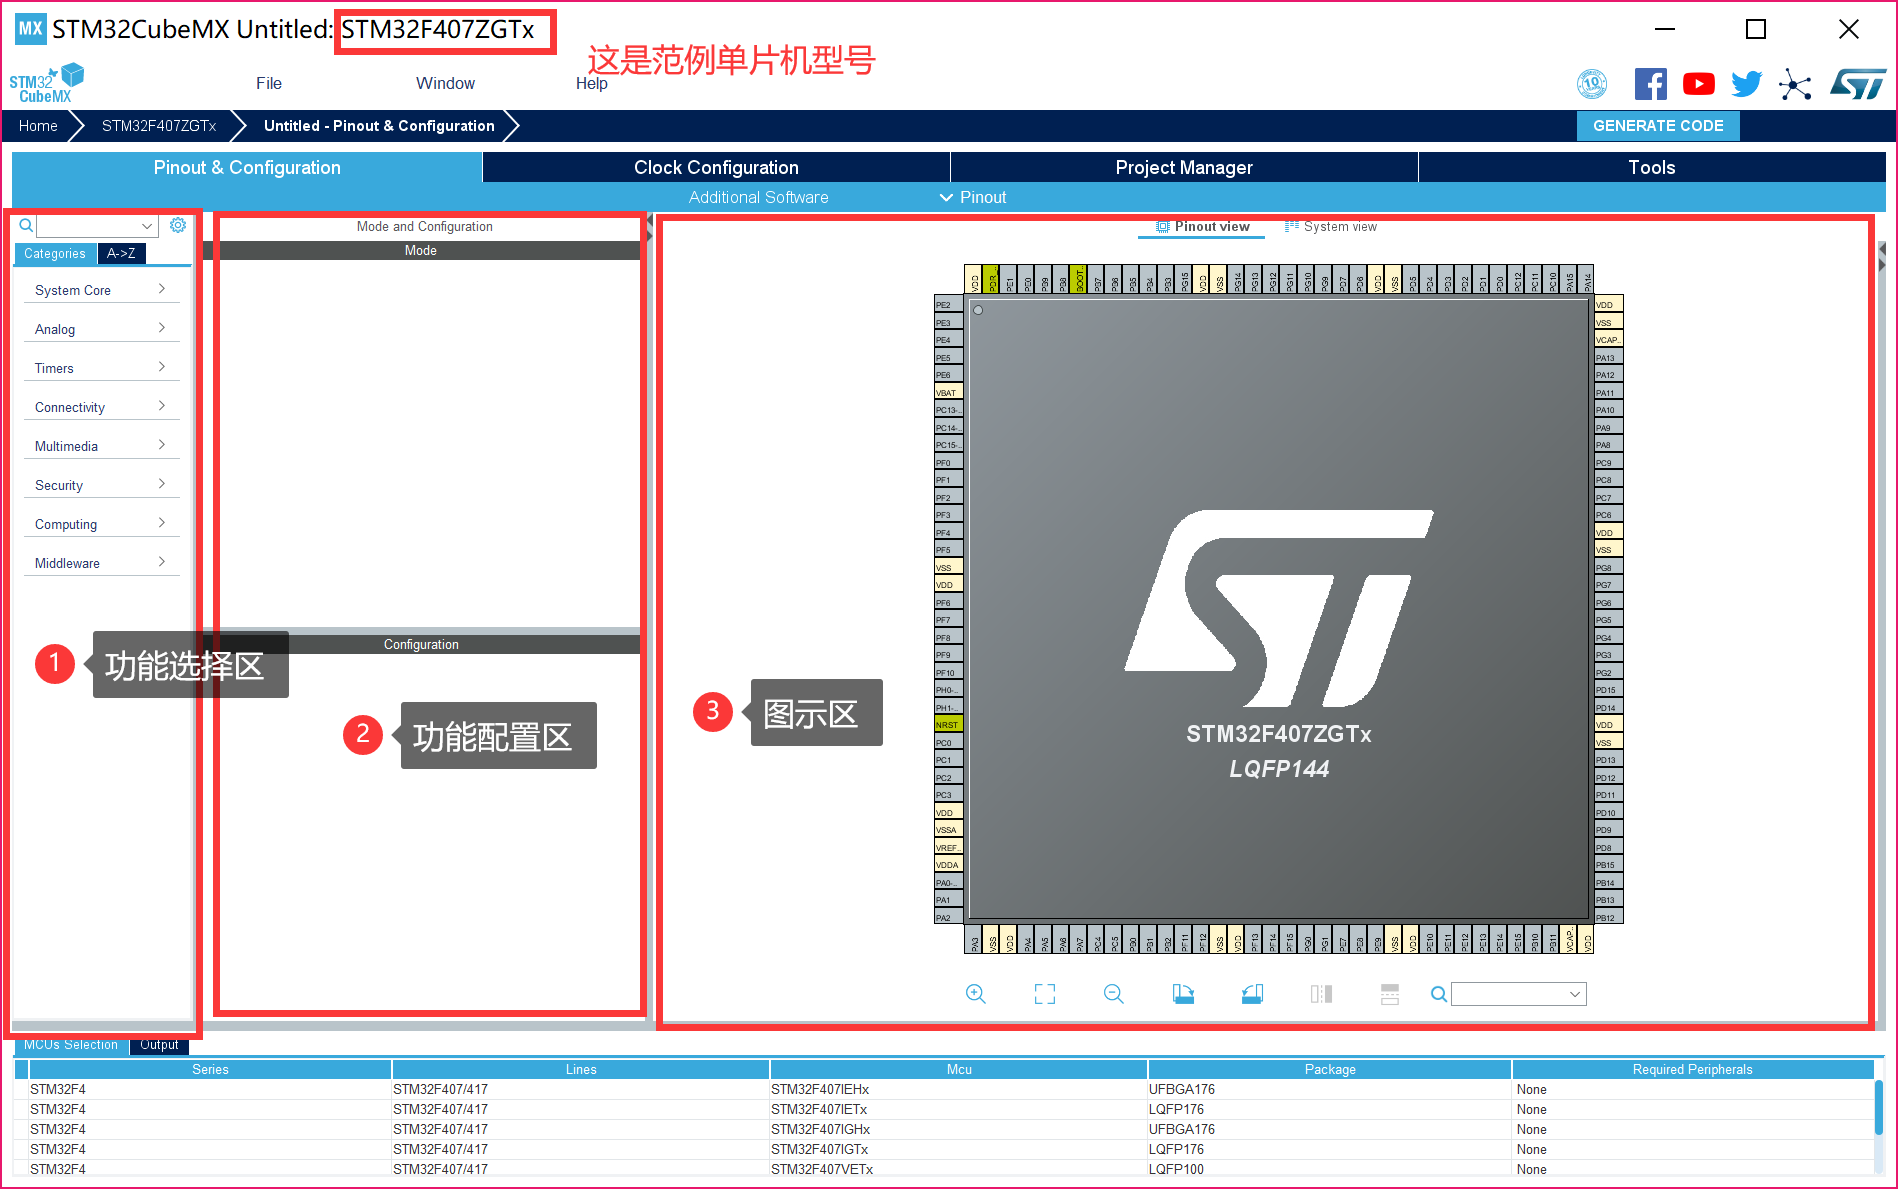Select the zoom out magnifier icon

coord(1113,993)
